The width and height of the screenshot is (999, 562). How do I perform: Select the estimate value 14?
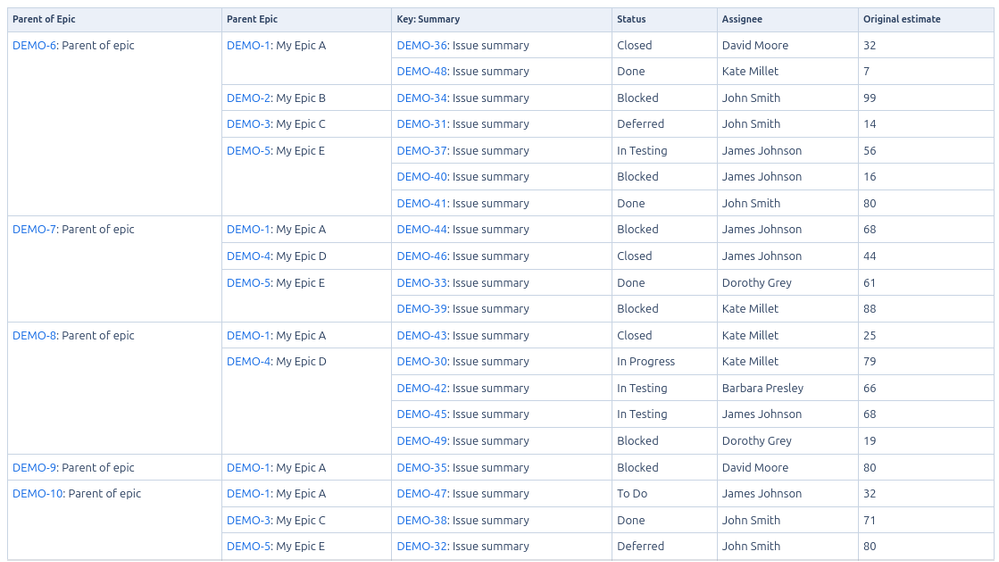(x=870, y=124)
